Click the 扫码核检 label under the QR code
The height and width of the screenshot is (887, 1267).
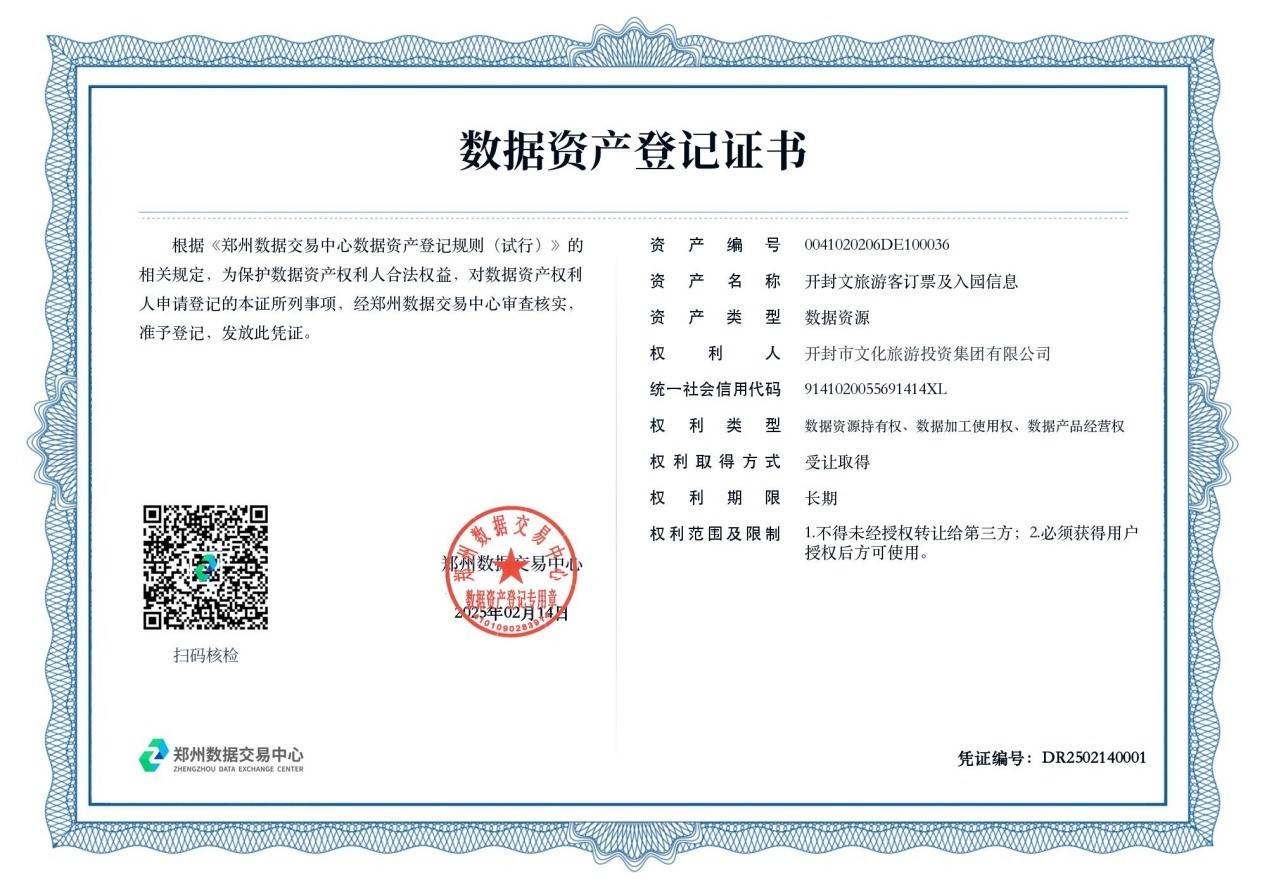point(205,656)
